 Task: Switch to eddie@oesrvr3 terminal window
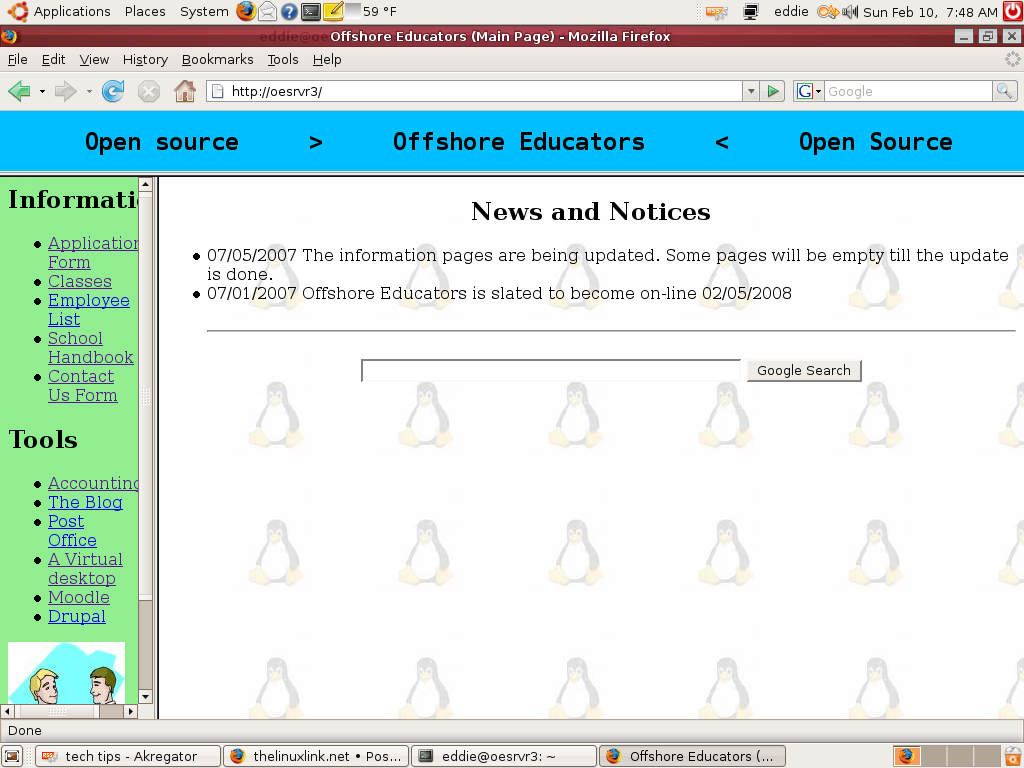click(504, 756)
